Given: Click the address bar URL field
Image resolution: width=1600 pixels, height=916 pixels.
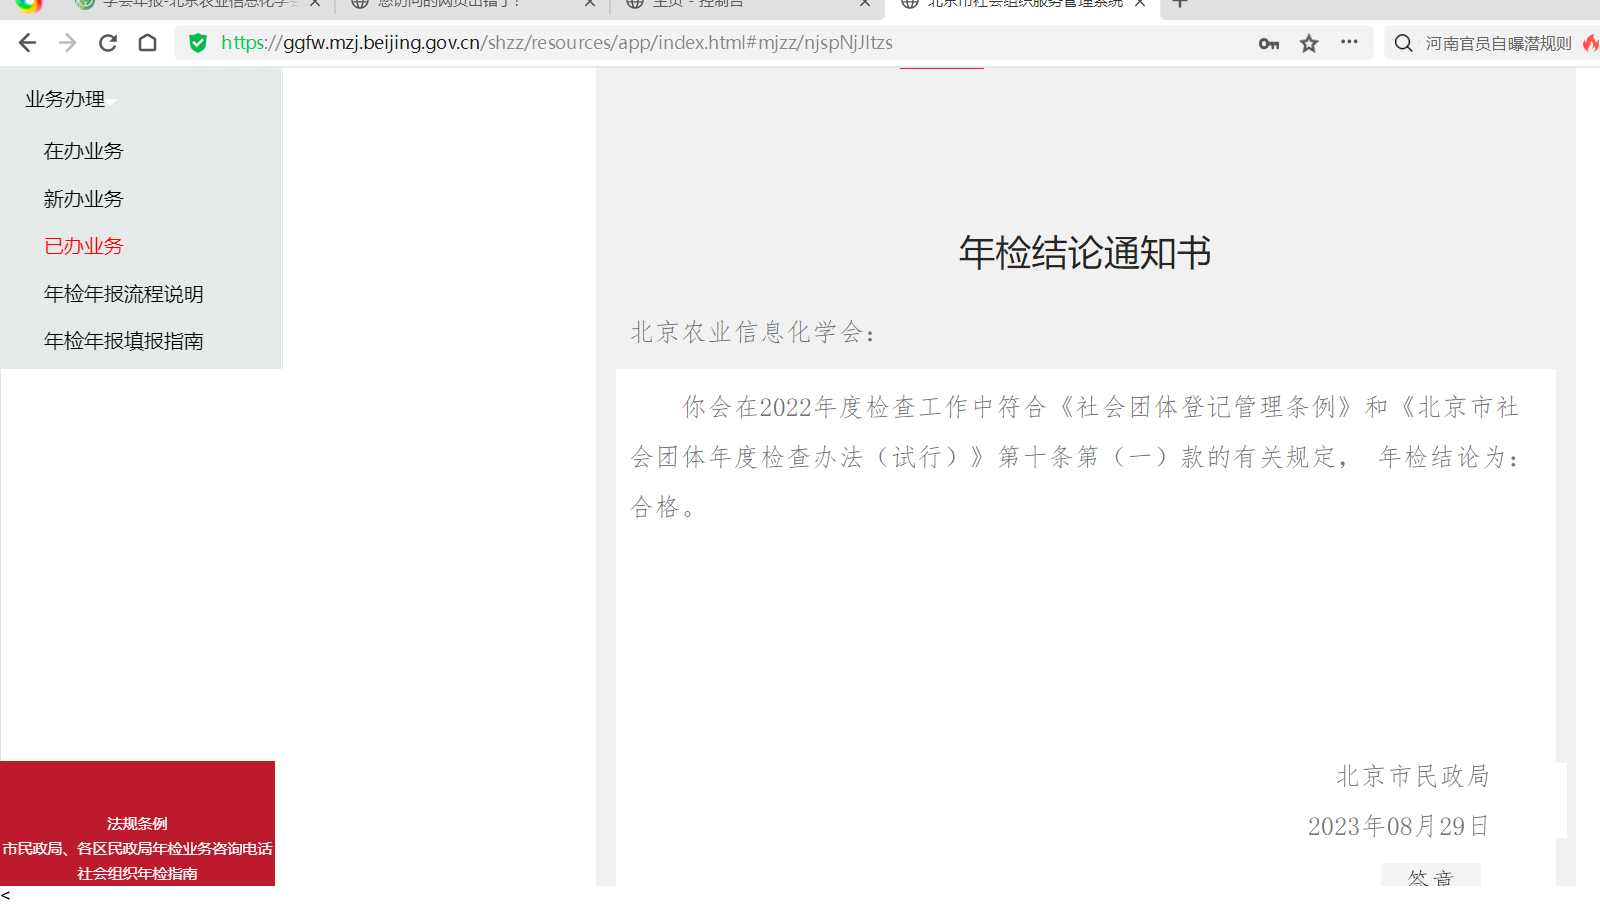Looking at the screenshot, I should pos(700,43).
